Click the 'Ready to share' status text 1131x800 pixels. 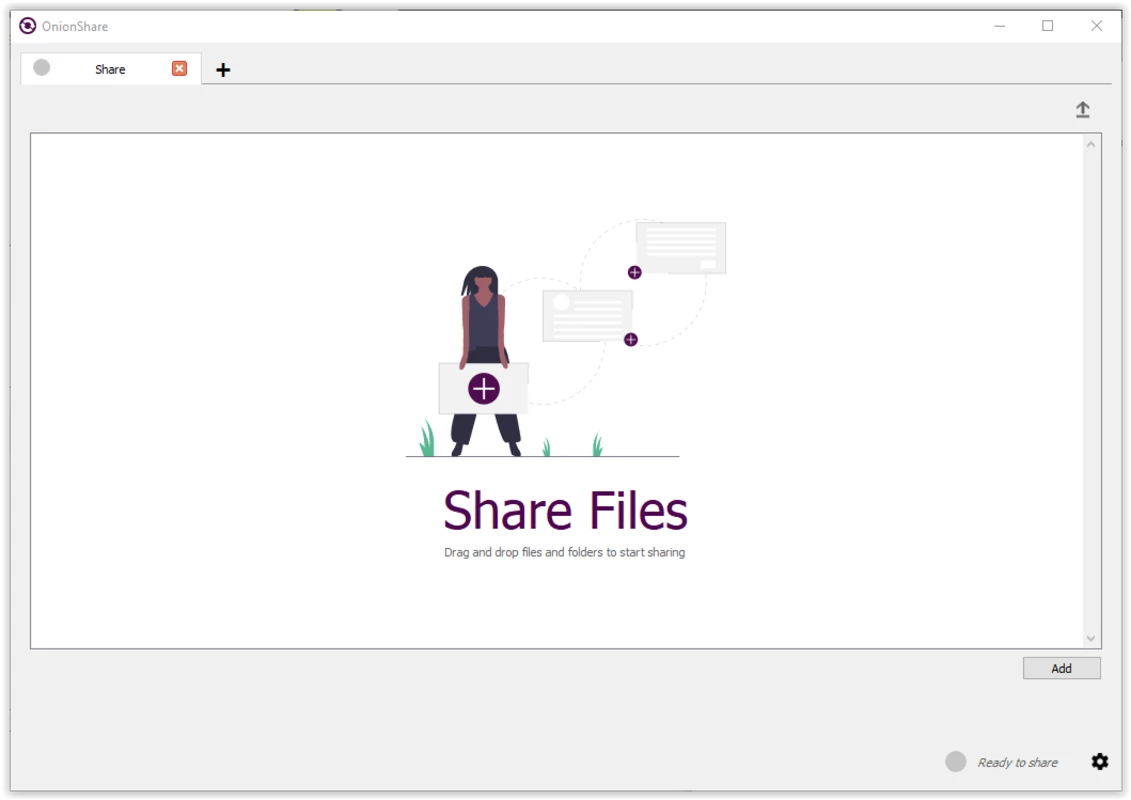pos(1017,762)
